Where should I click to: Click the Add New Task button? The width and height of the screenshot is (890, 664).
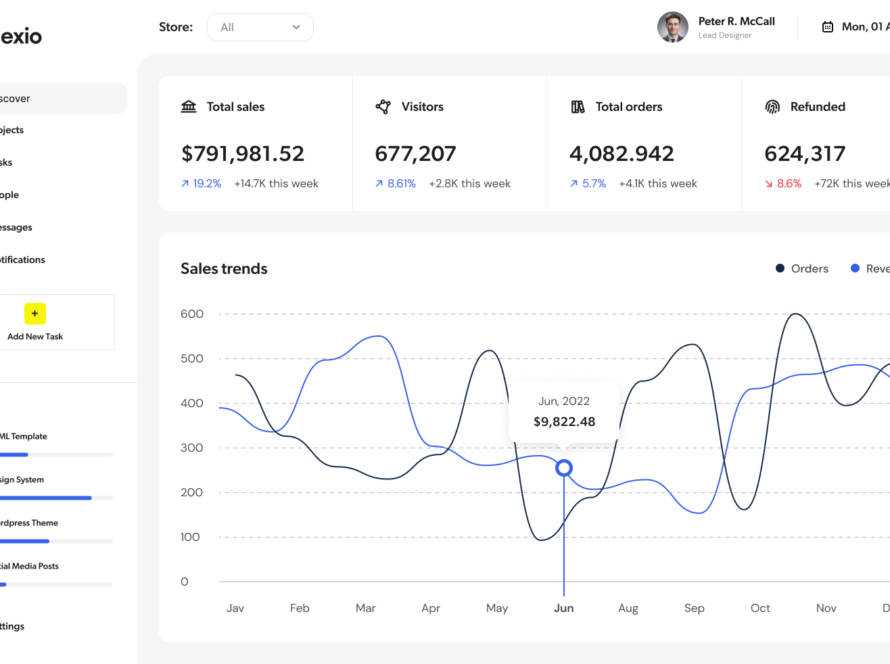pyautogui.click(x=36, y=322)
